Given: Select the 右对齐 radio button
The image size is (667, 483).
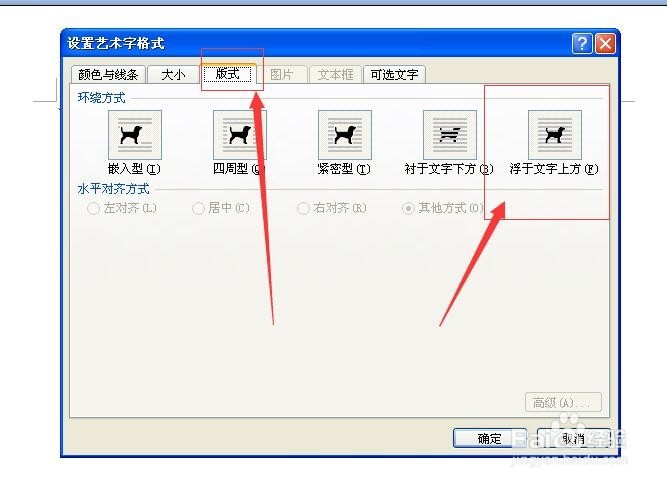Looking at the screenshot, I should [303, 209].
